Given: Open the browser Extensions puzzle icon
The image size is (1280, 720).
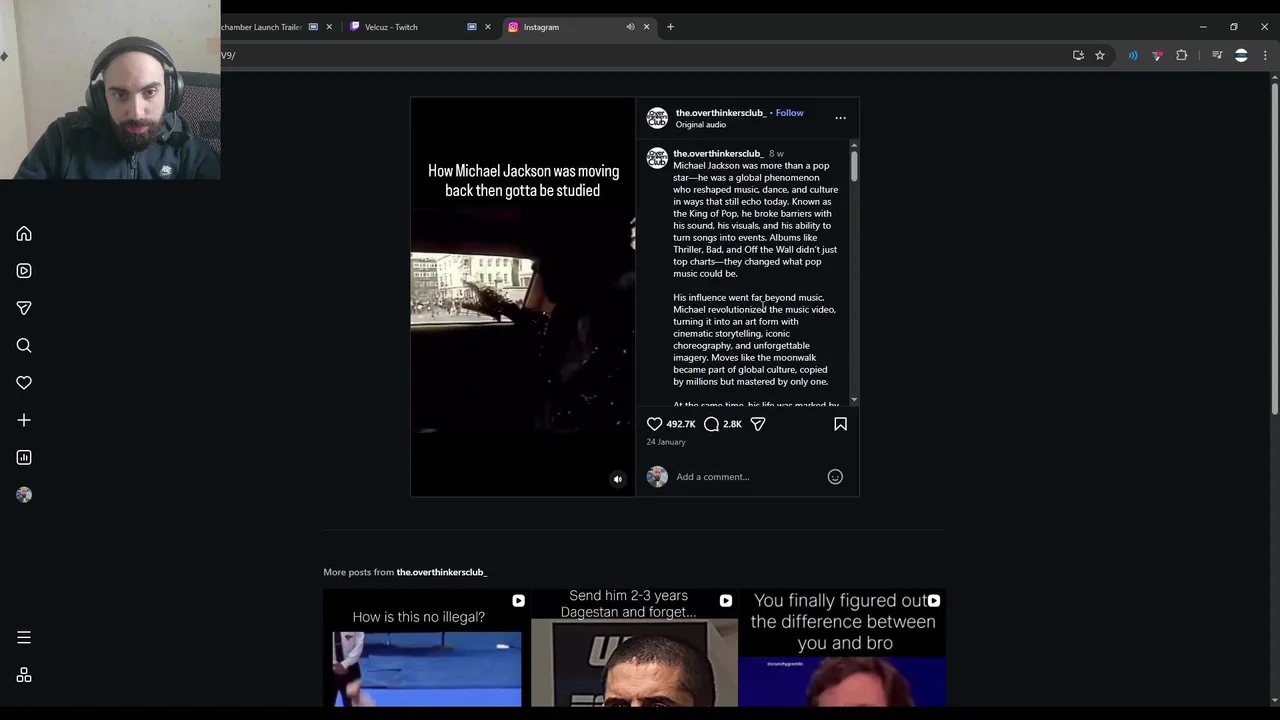Looking at the screenshot, I should tap(1182, 55).
